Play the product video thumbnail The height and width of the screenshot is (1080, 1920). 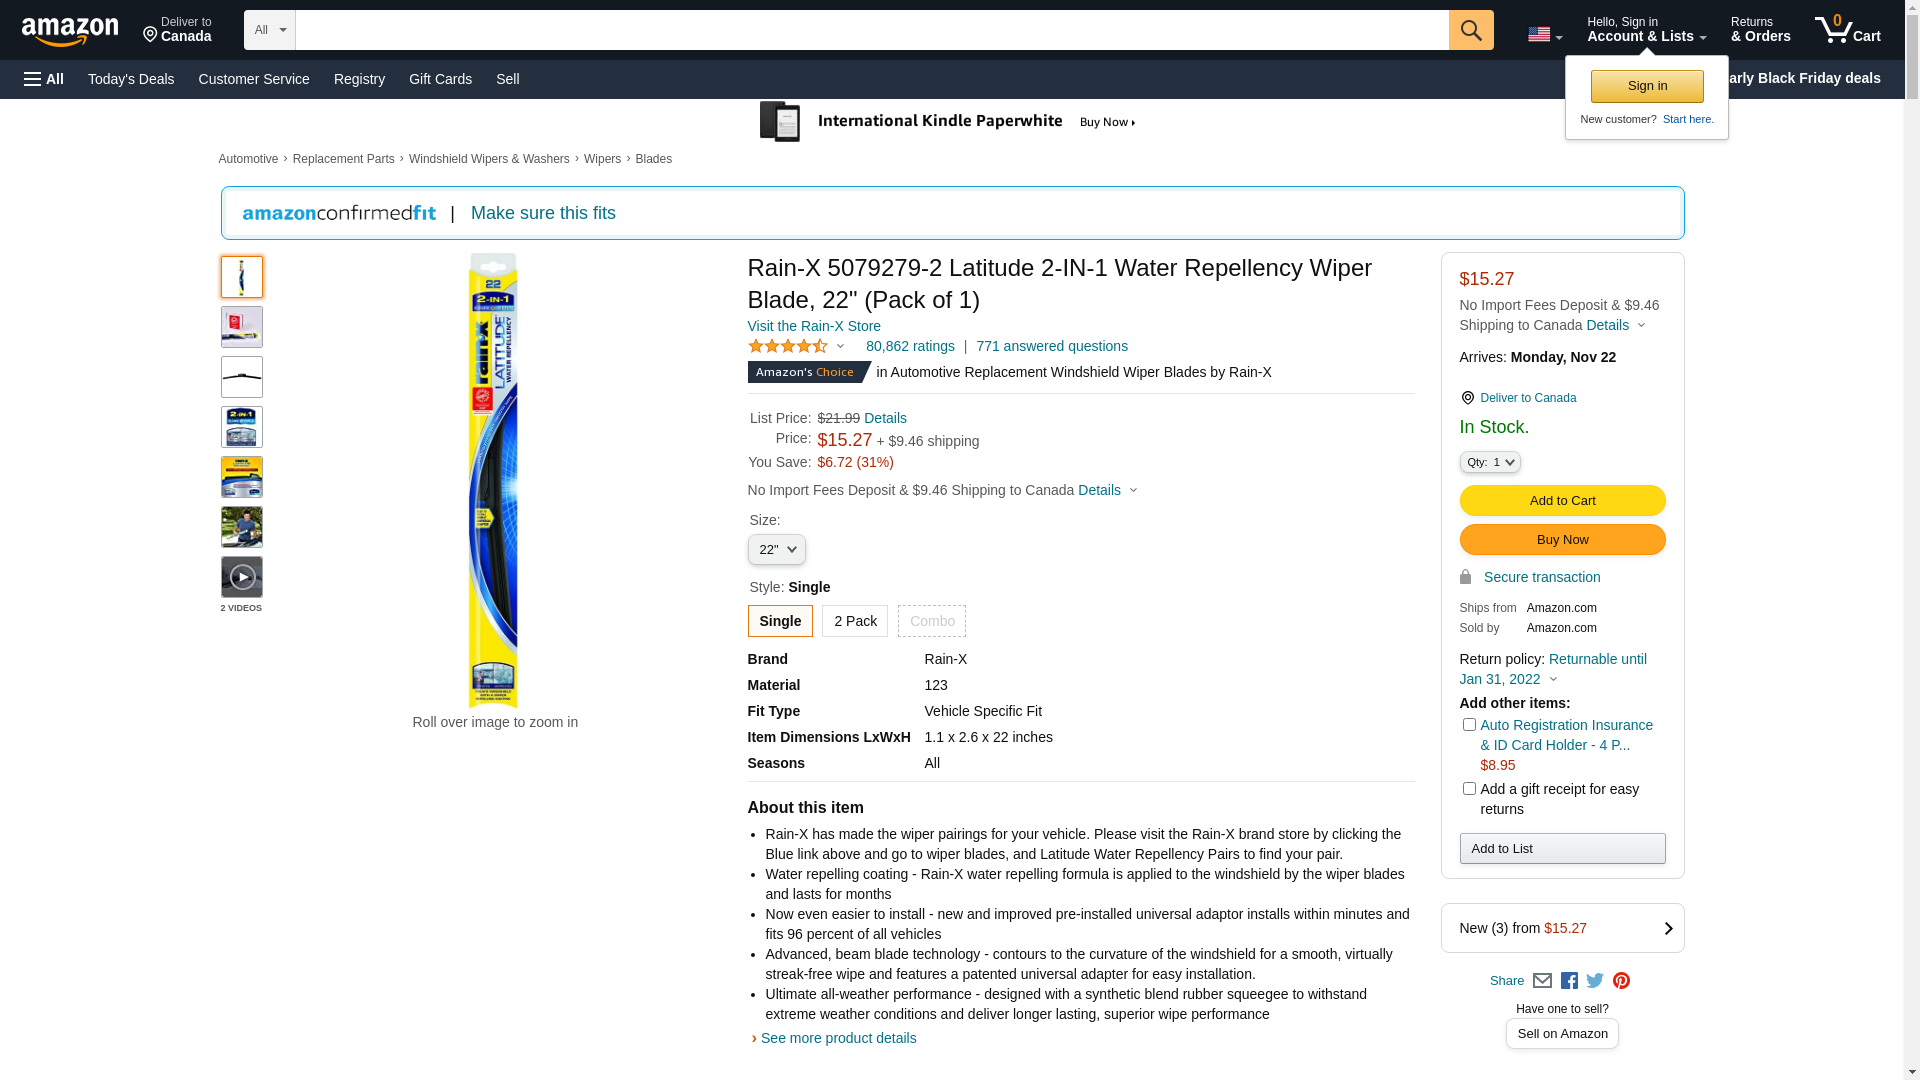pyautogui.click(x=242, y=577)
